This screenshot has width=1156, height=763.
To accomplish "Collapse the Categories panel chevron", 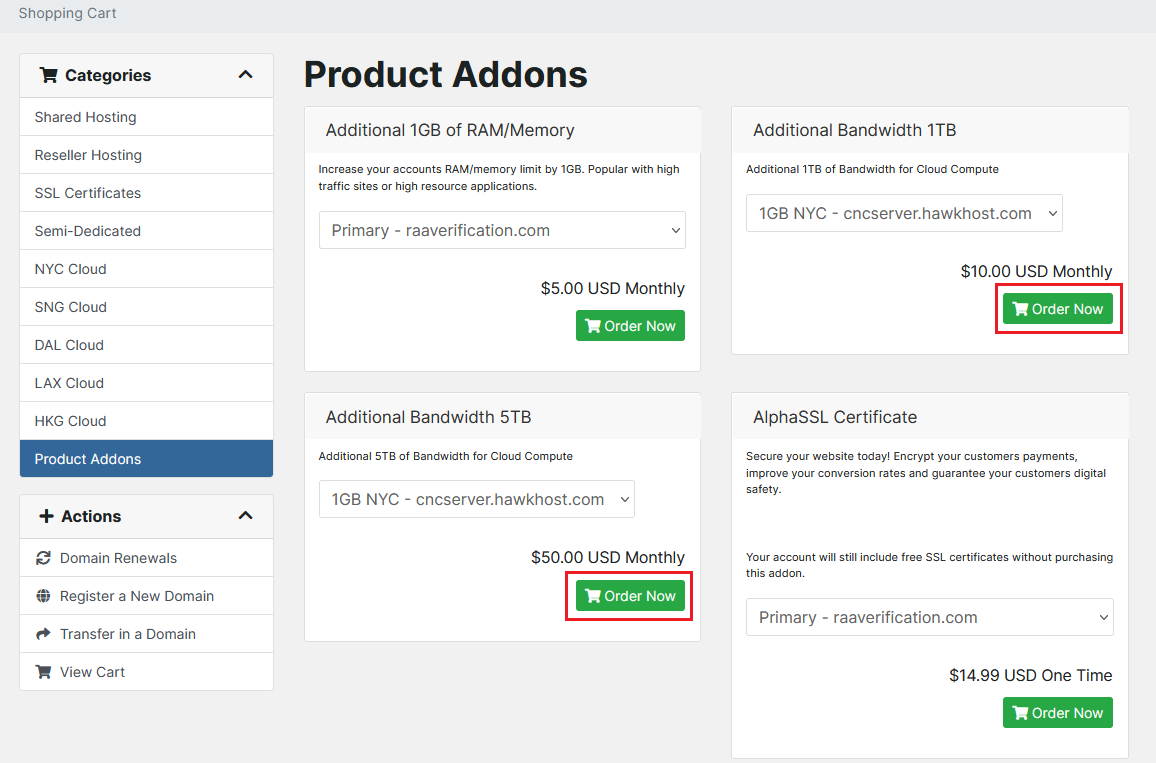I will (x=245, y=75).
